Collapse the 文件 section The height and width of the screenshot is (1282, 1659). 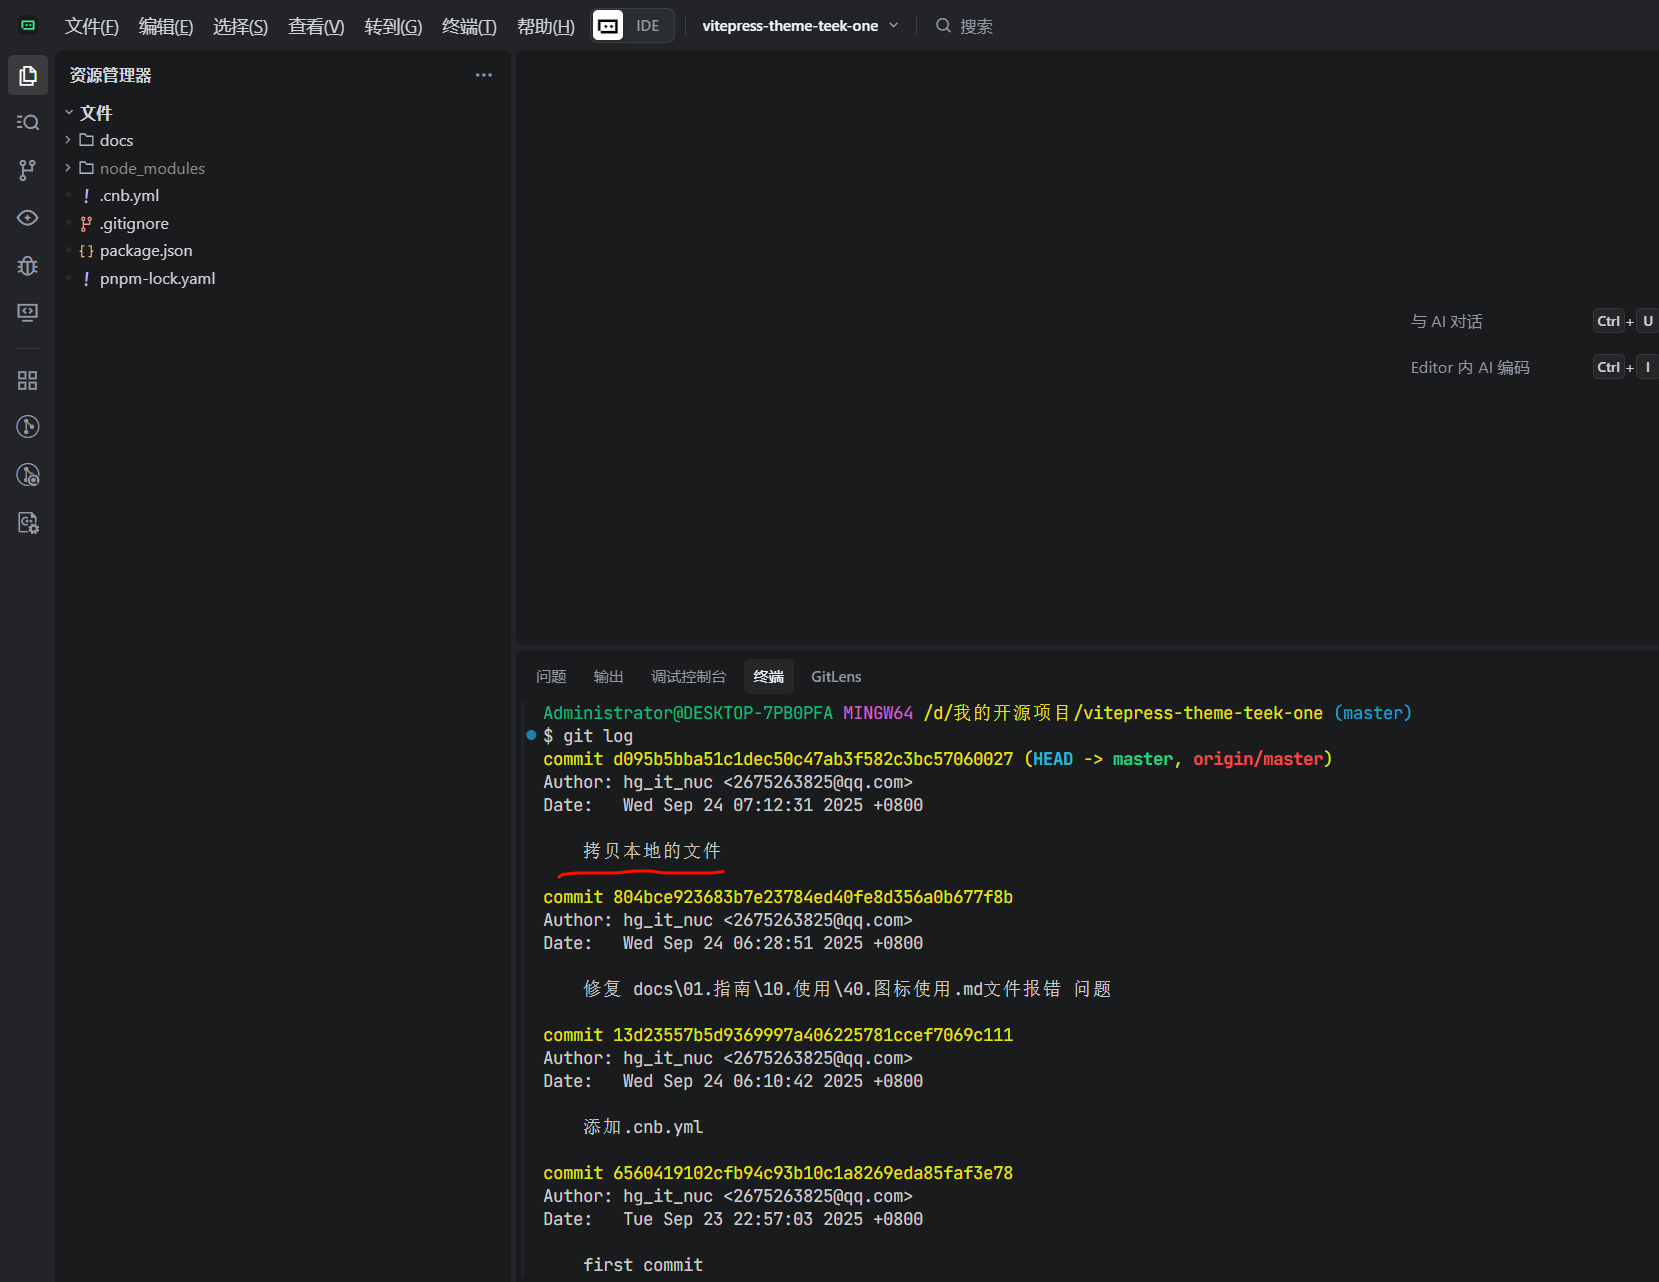pos(95,113)
